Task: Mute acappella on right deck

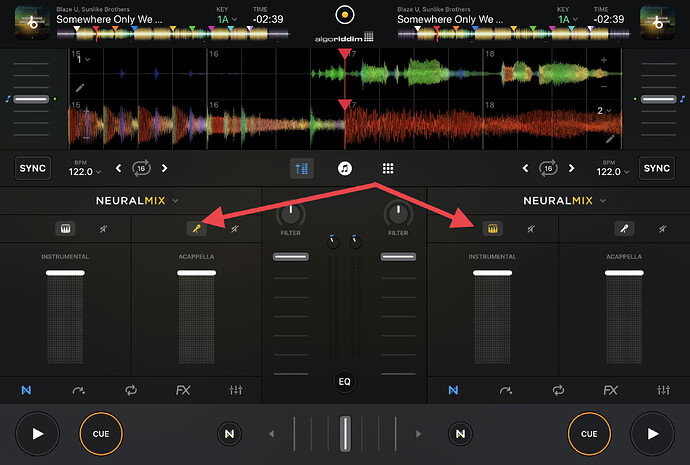Action: [662, 229]
